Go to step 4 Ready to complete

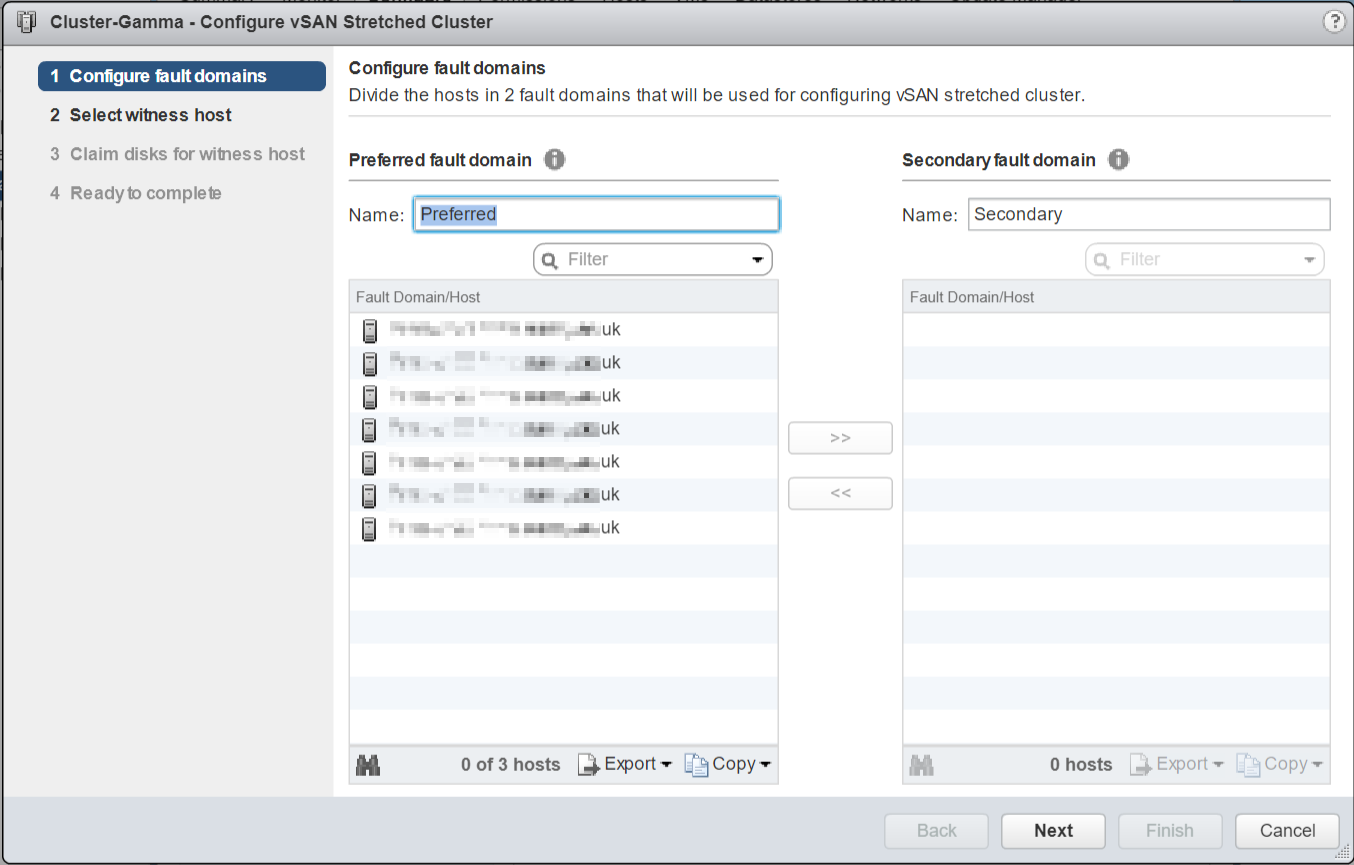(136, 193)
